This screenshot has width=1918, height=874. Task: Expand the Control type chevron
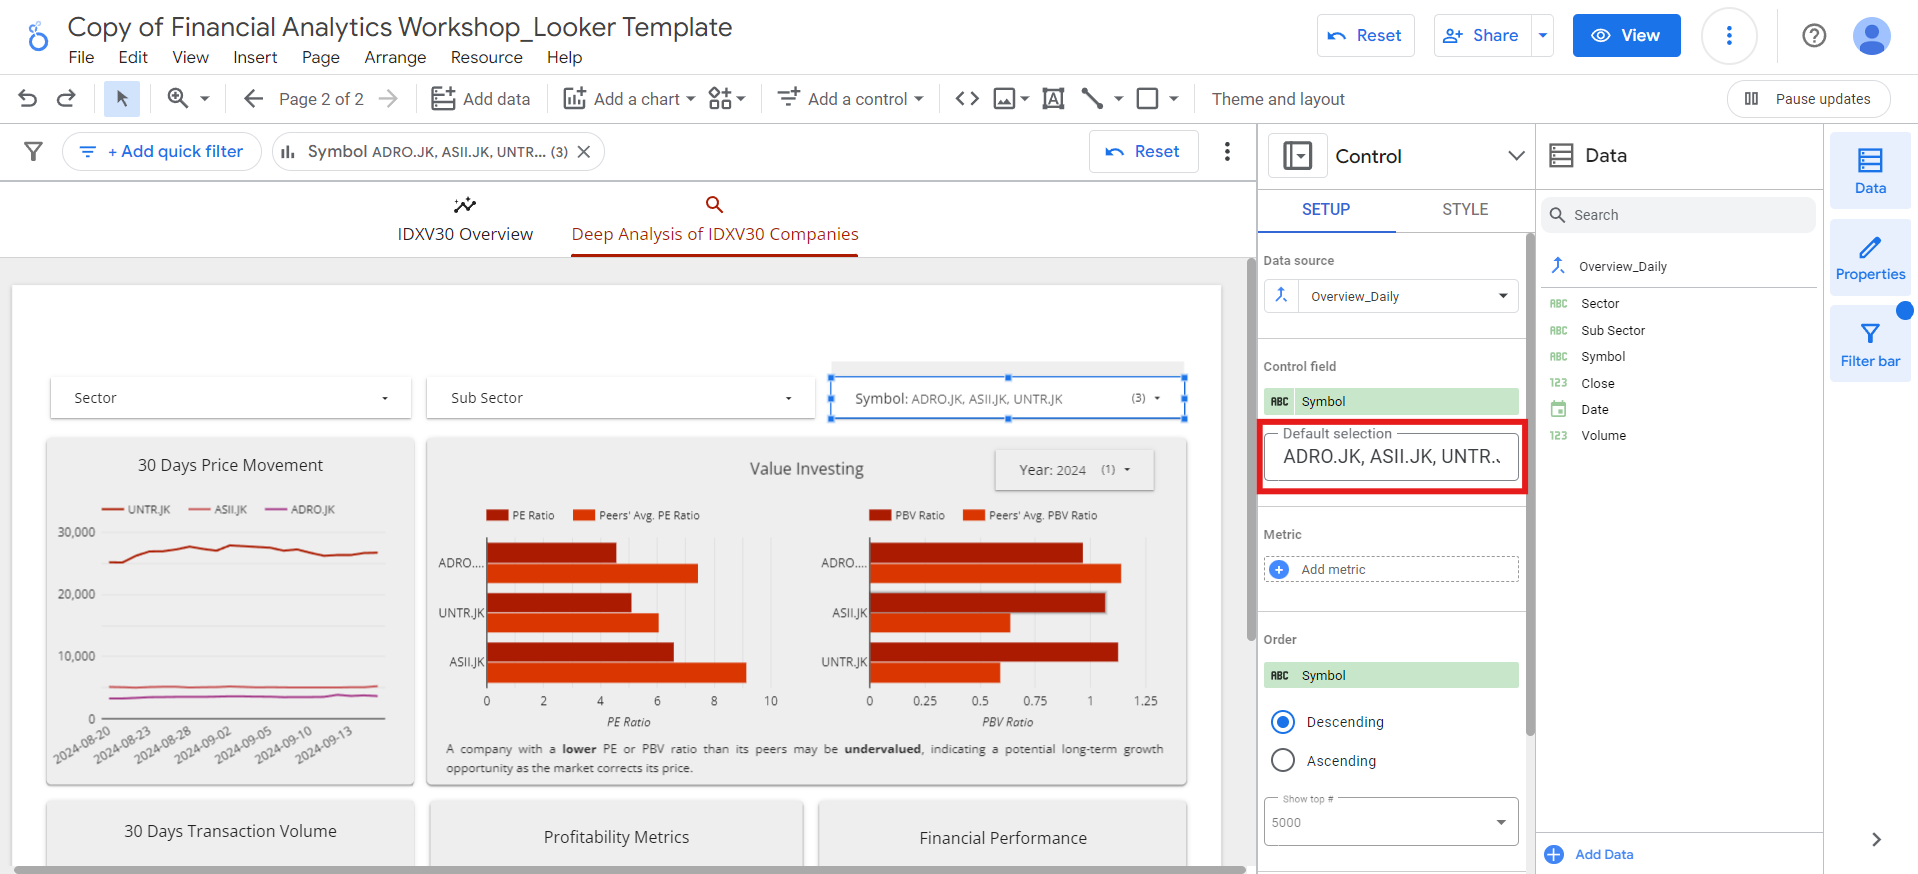(x=1516, y=156)
